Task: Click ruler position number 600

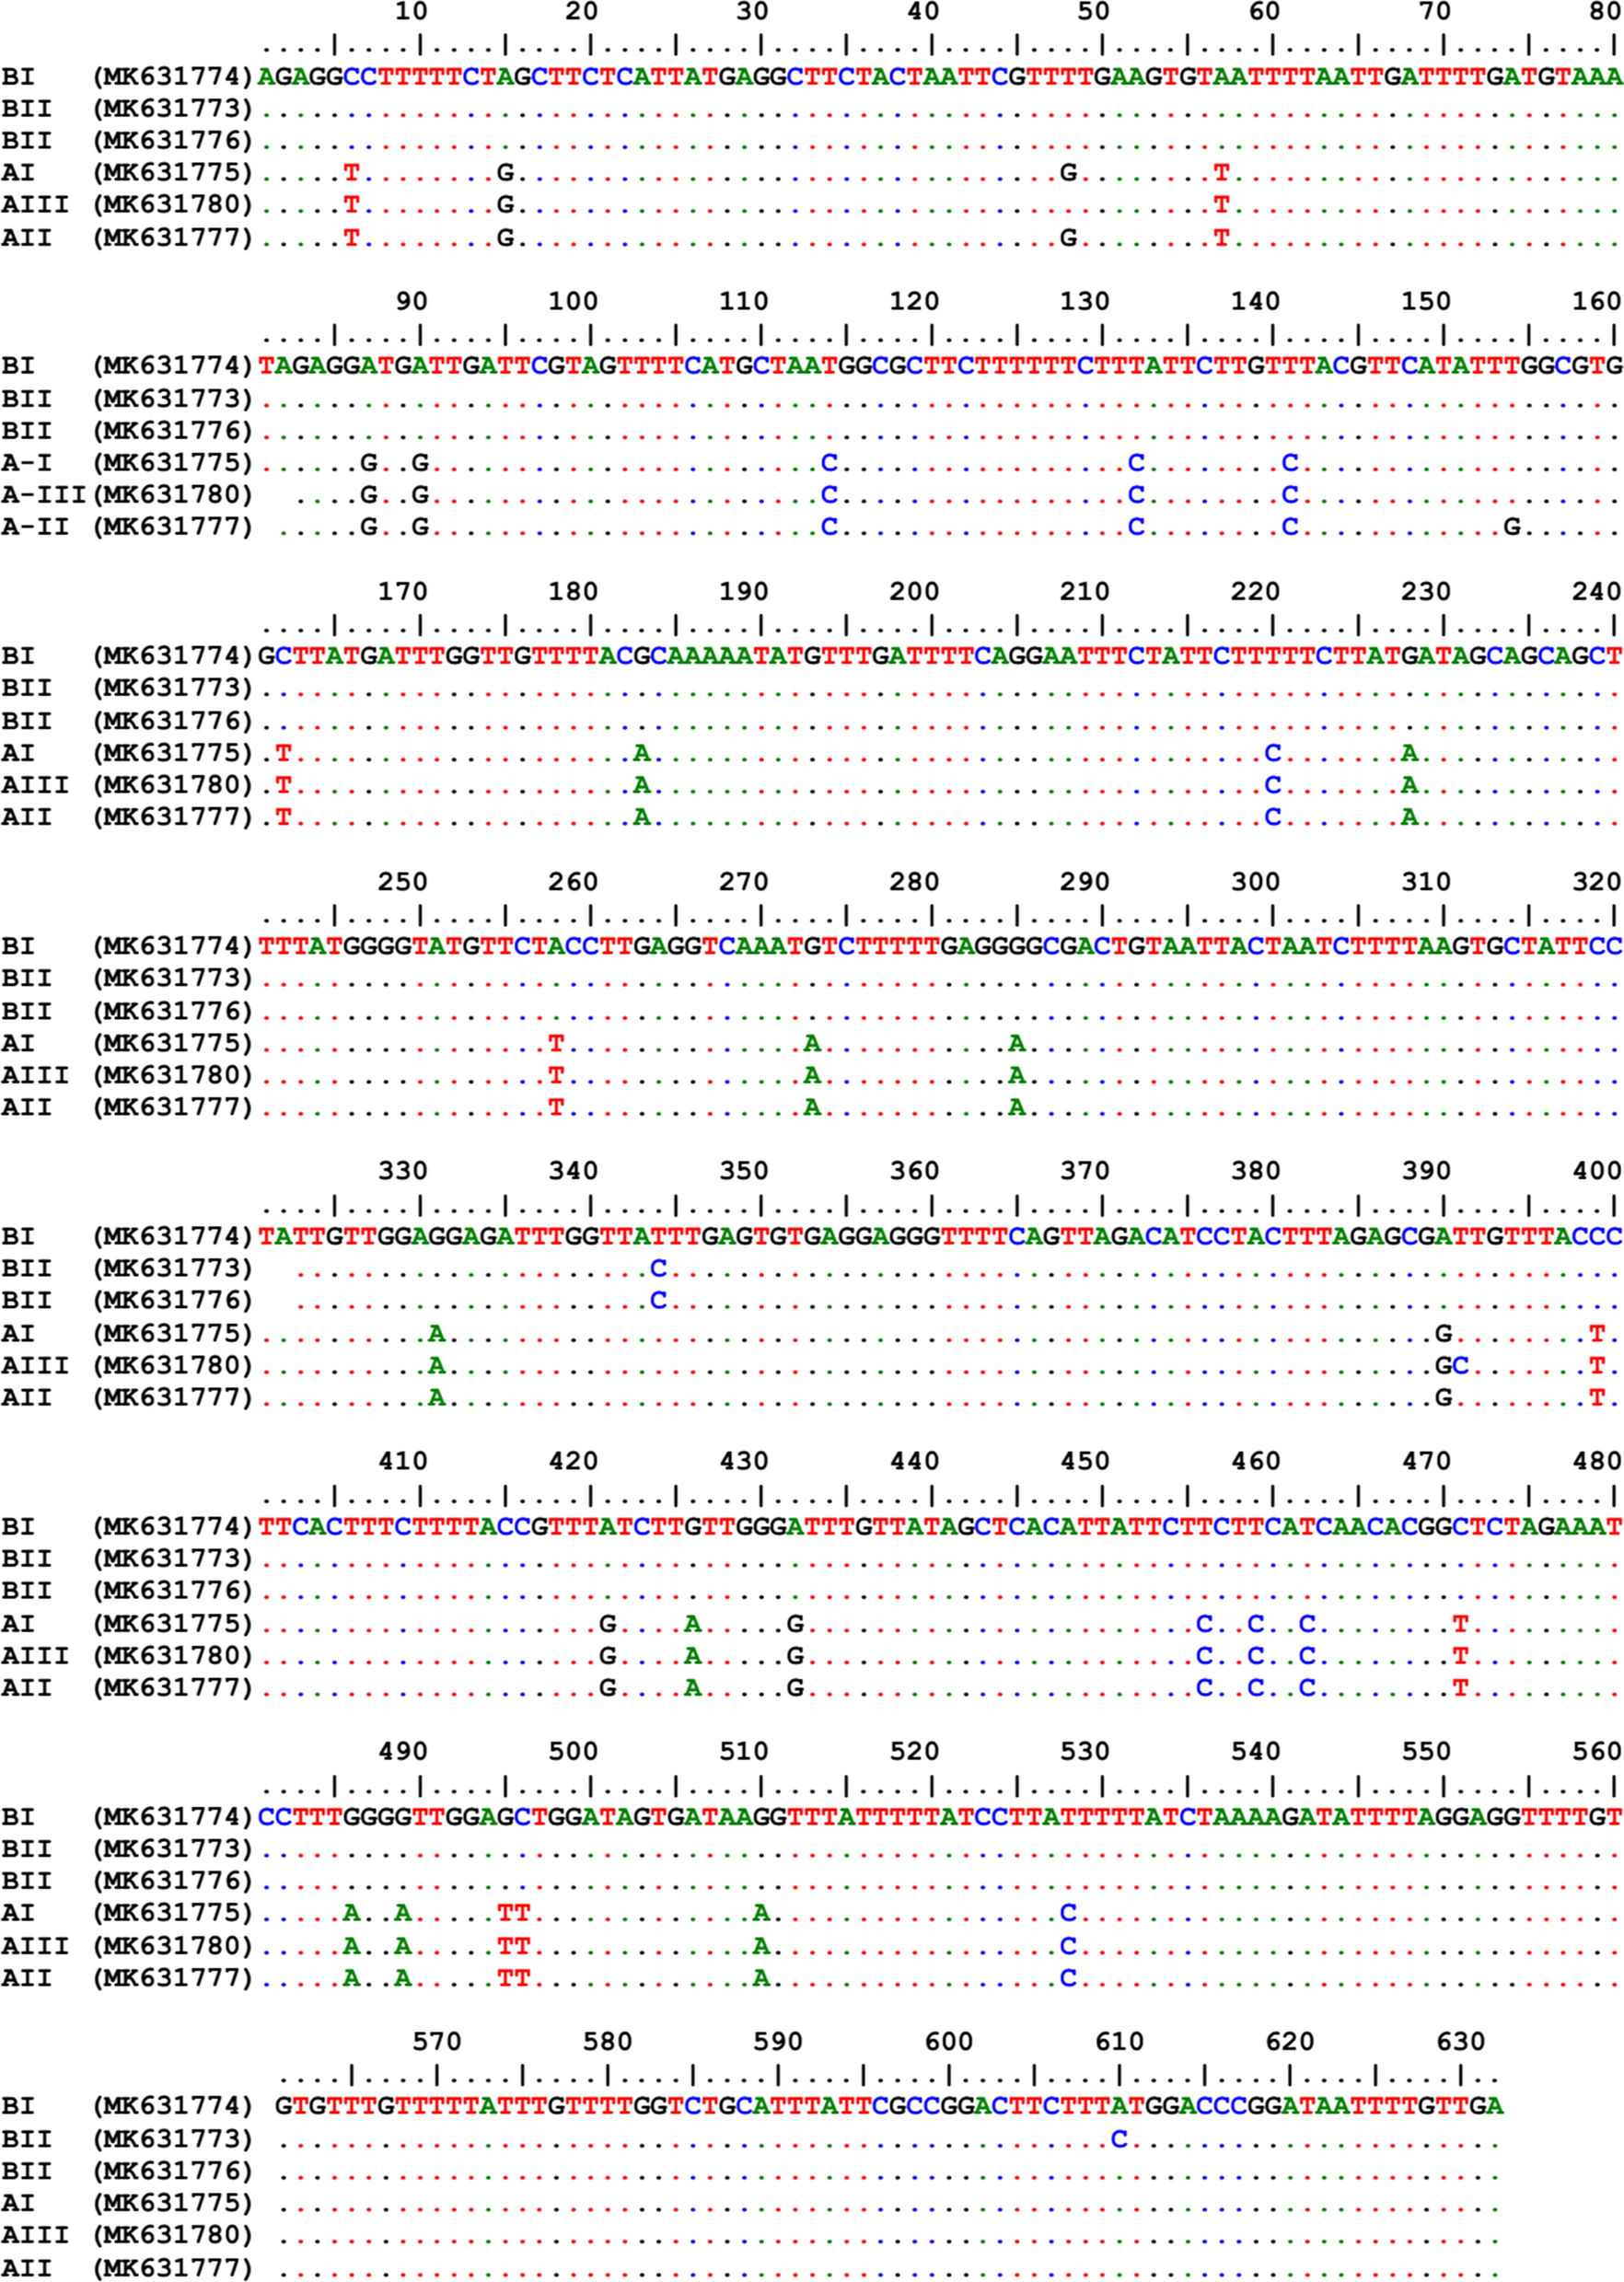Action: click(949, 2041)
